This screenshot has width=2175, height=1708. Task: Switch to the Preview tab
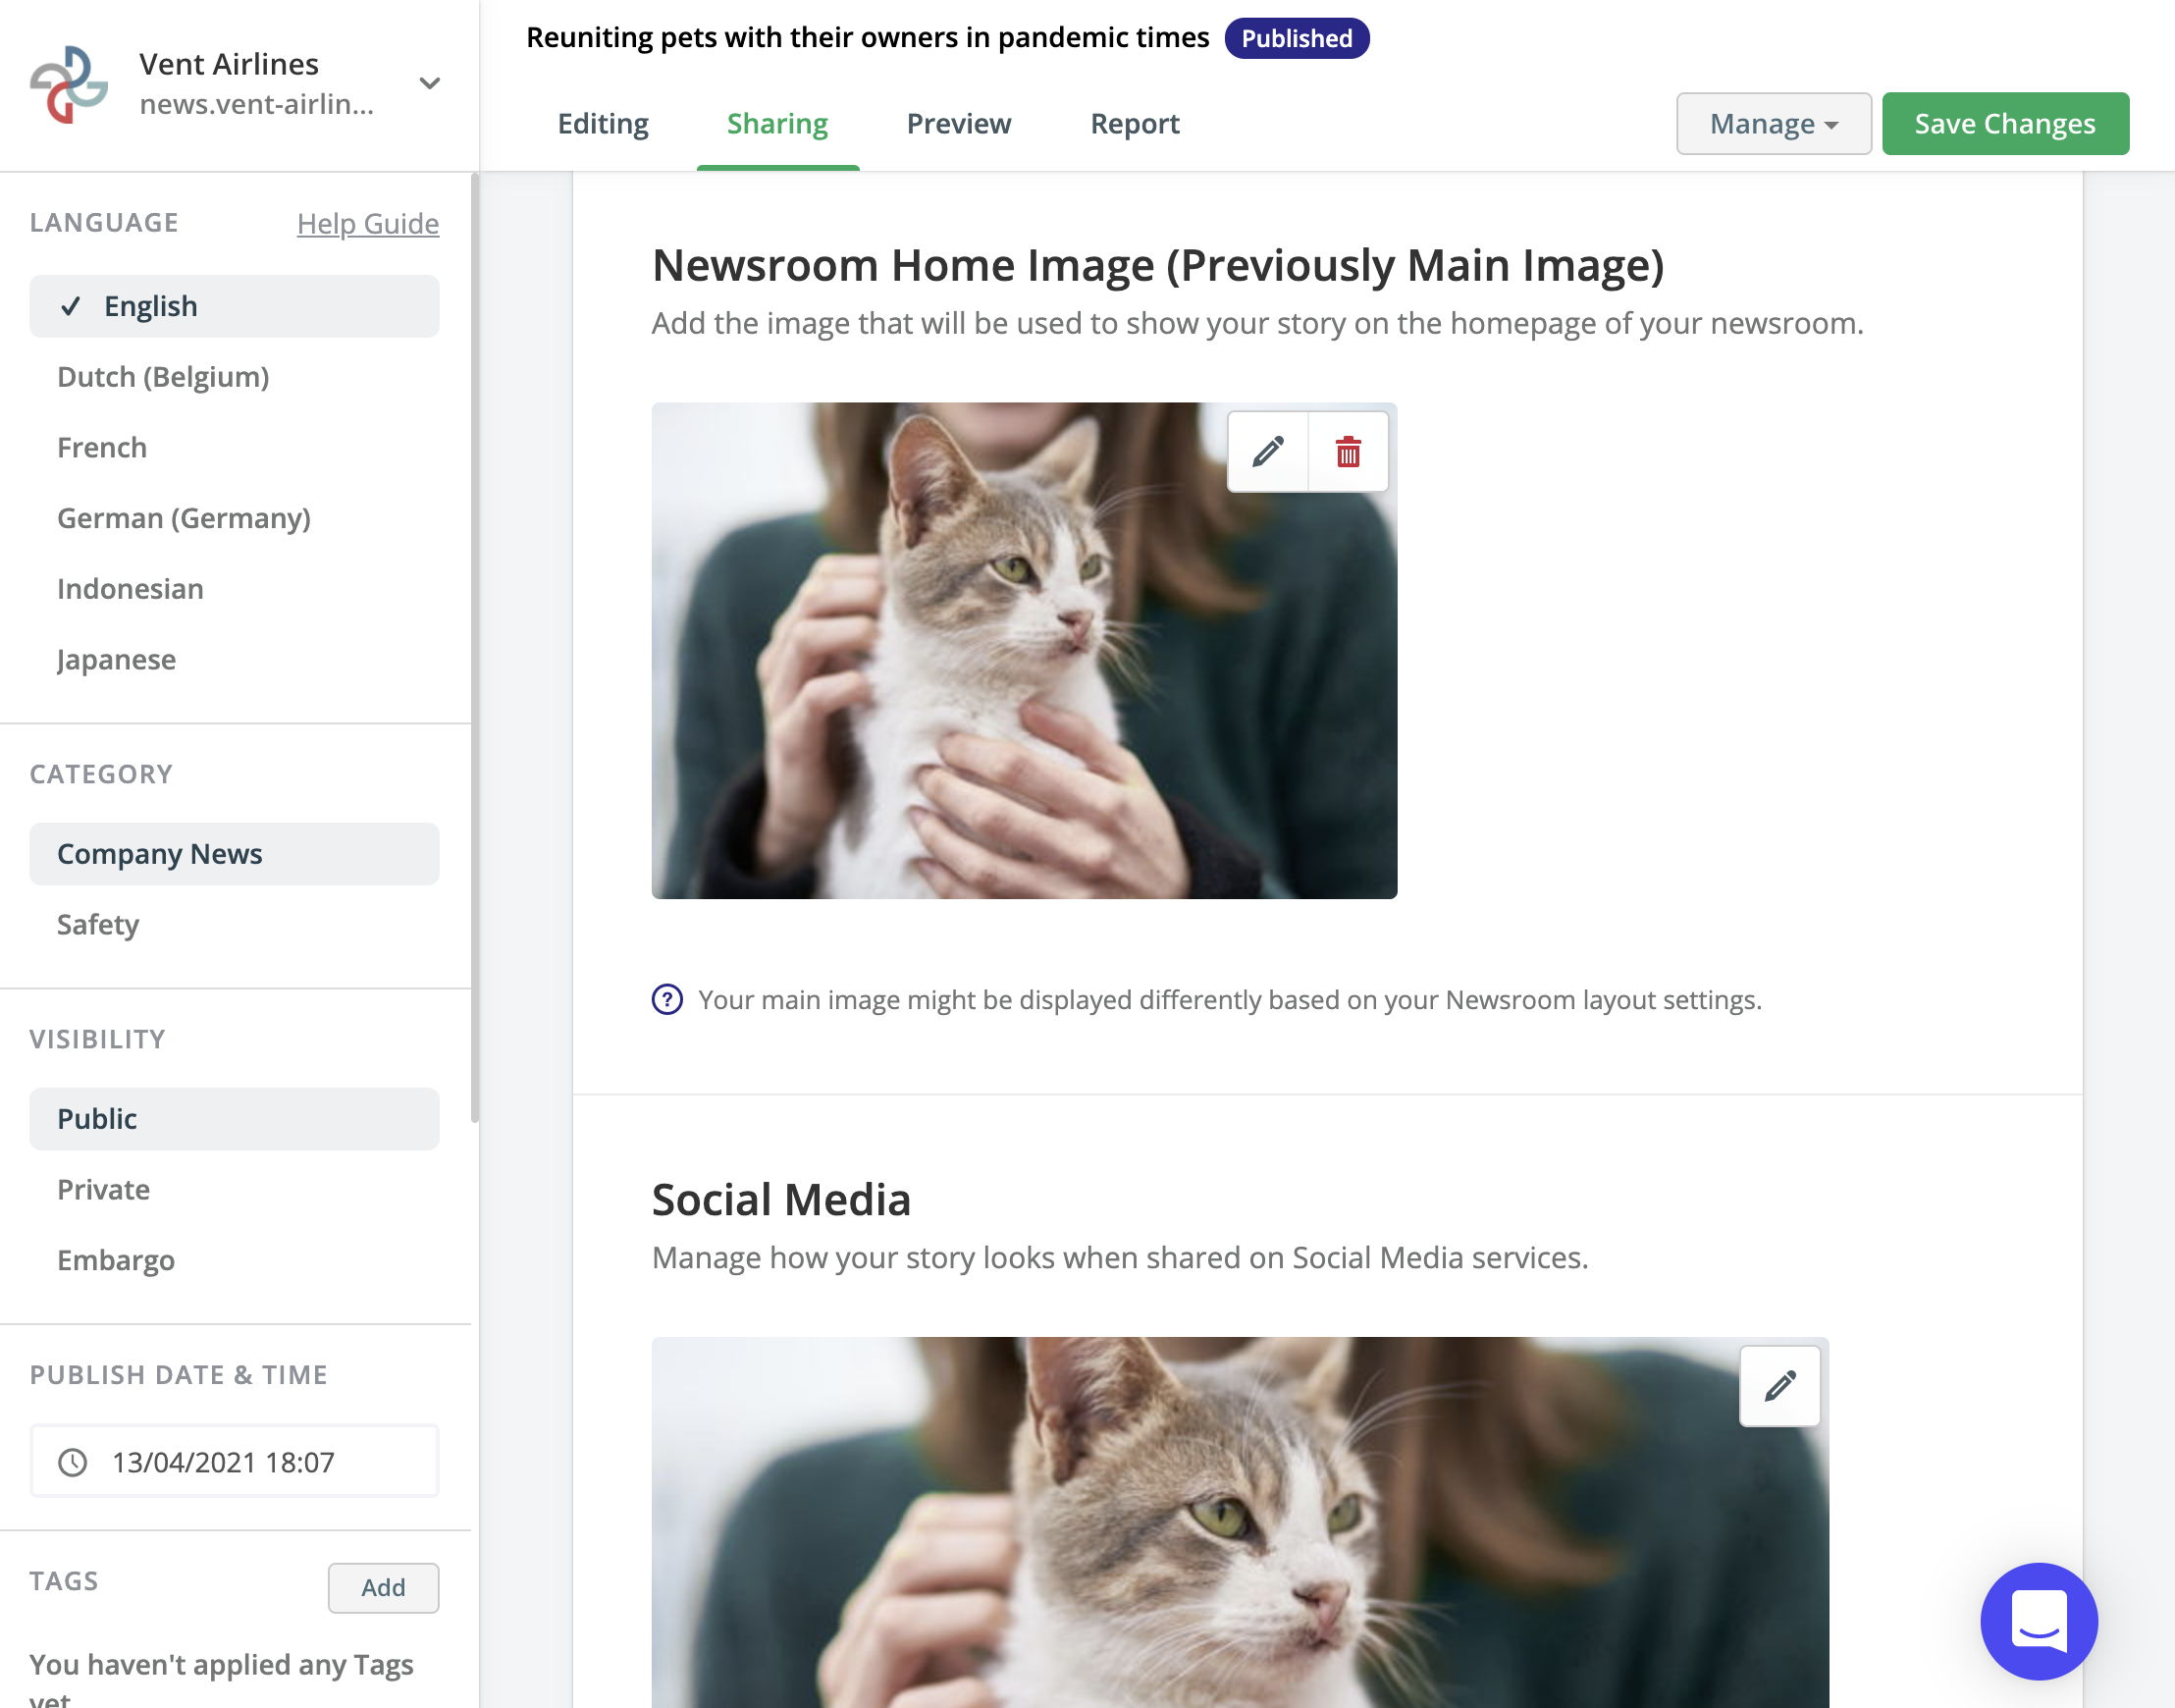[959, 122]
